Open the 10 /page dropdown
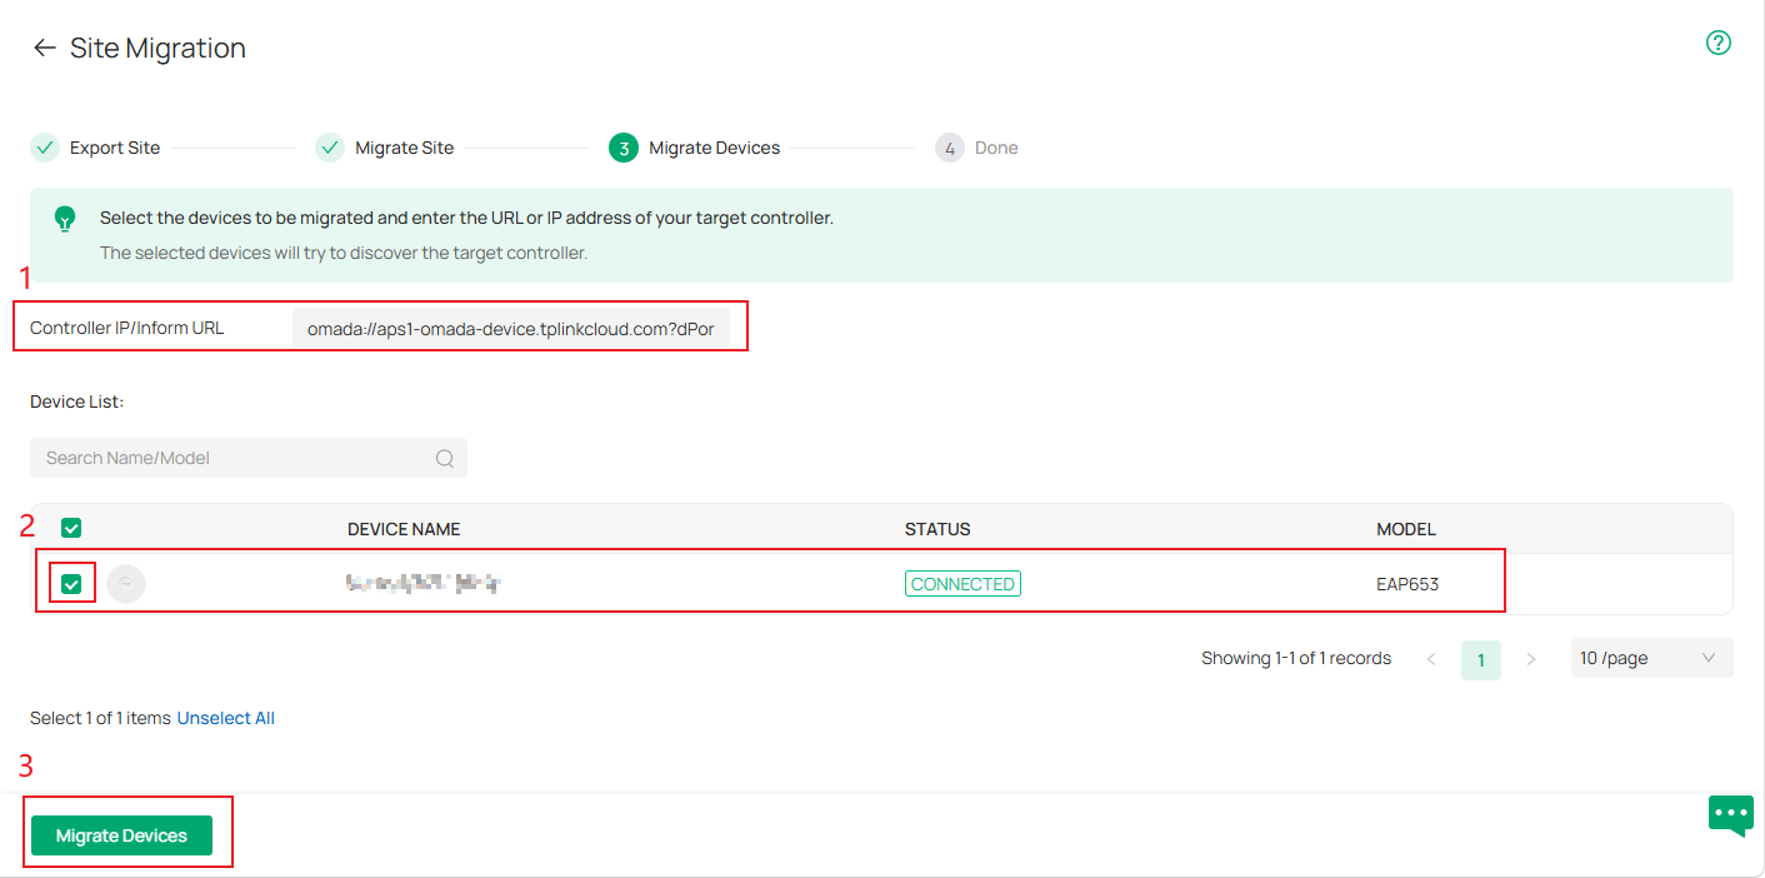This screenshot has width=1765, height=878. 1651,658
